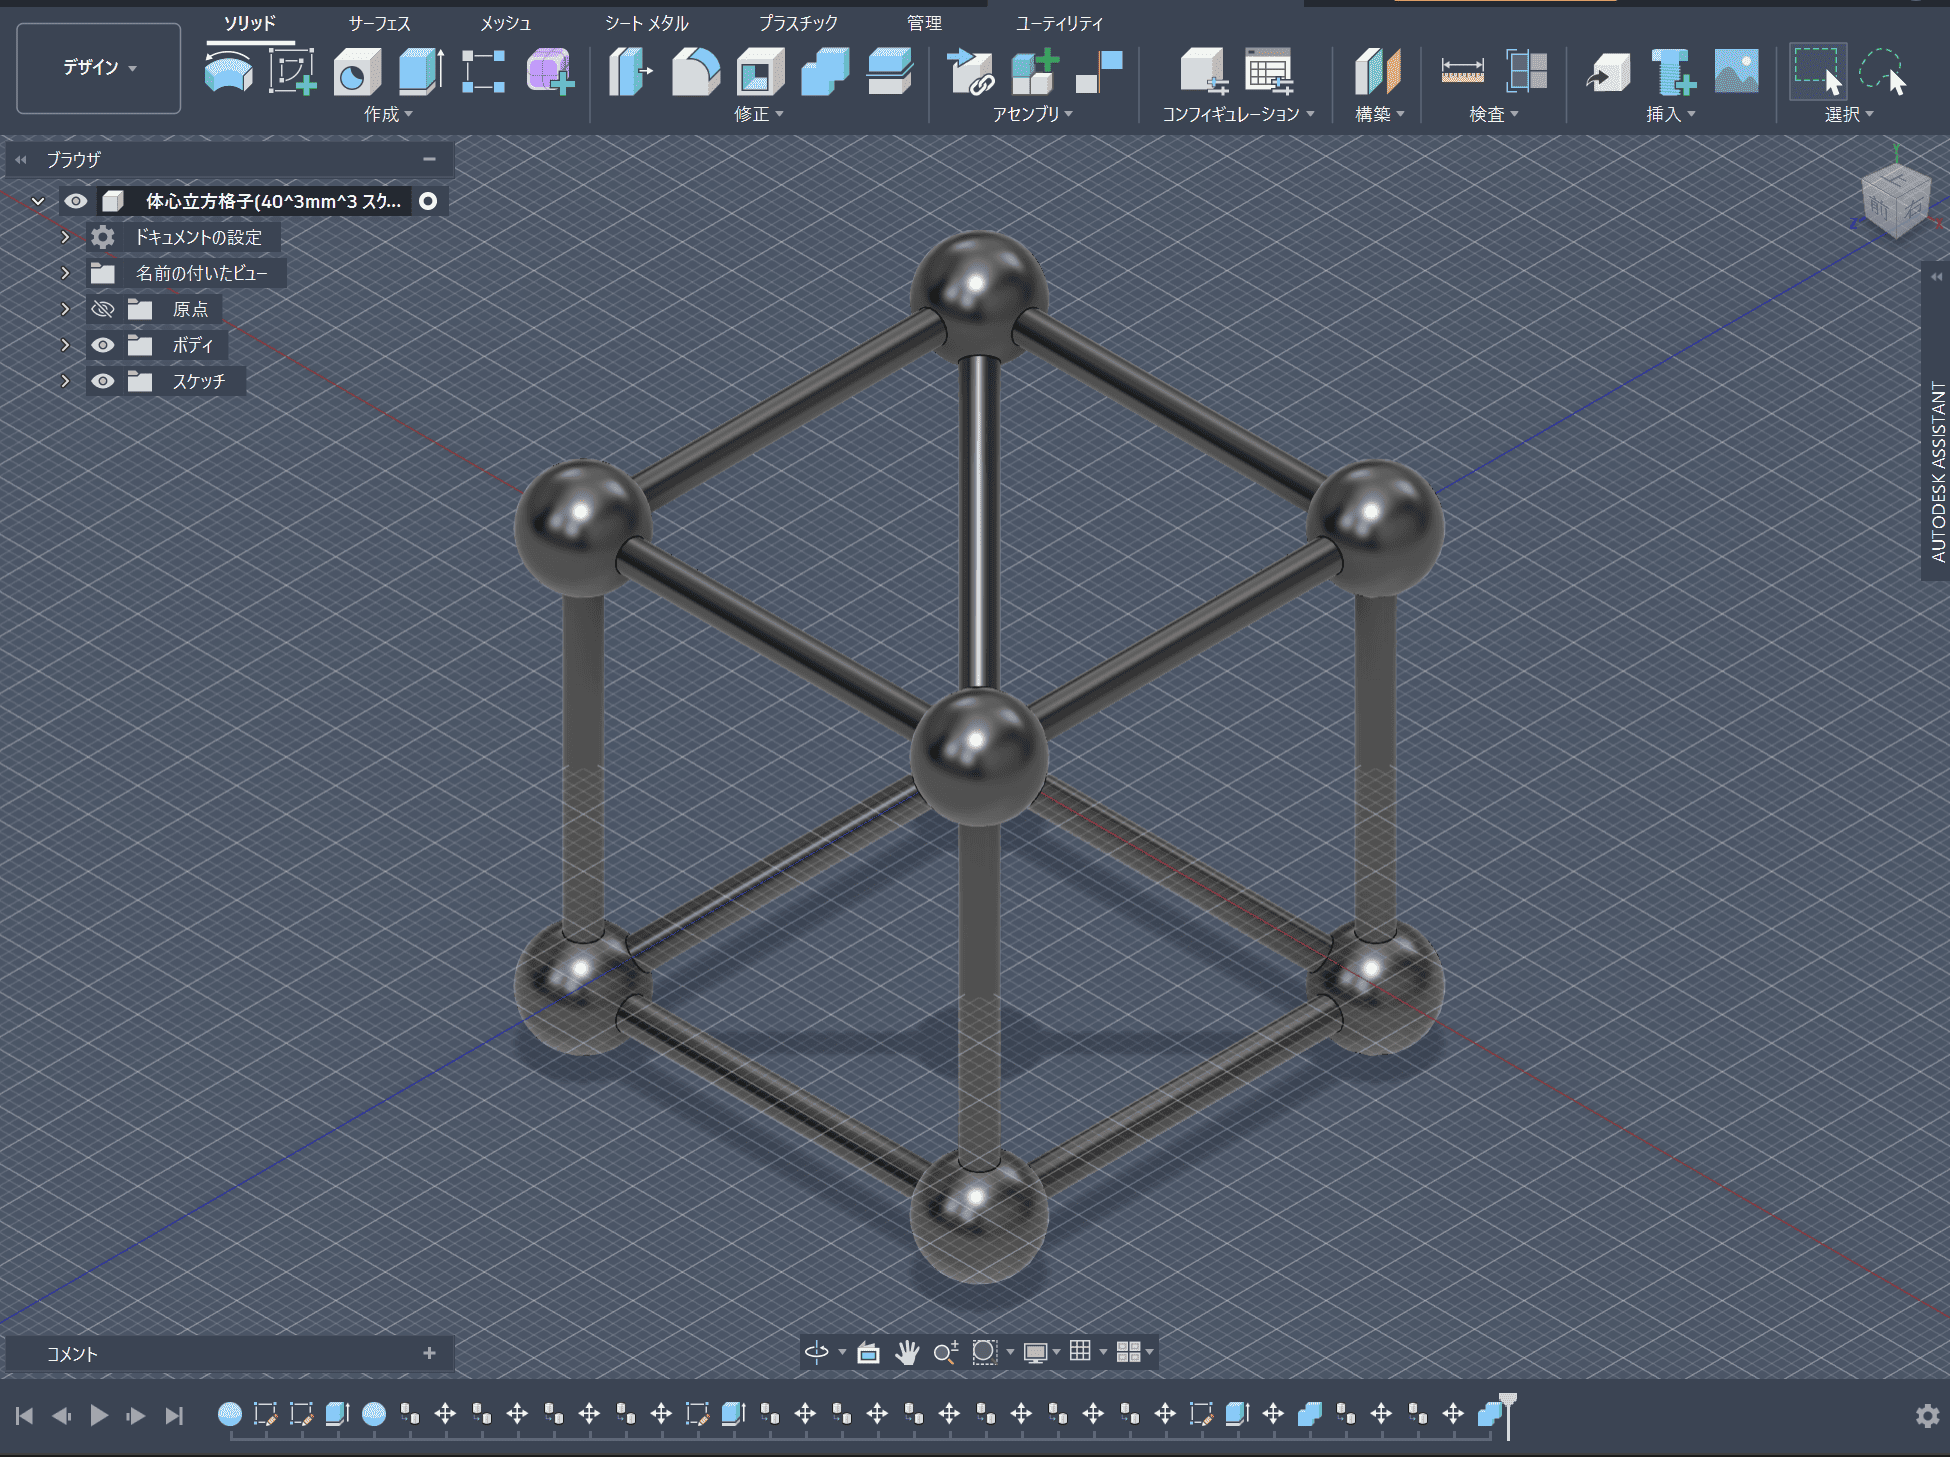Image resolution: width=1950 pixels, height=1457 pixels.
Task: Expand the ドキュメントの設定 node
Action: pyautogui.click(x=65, y=237)
